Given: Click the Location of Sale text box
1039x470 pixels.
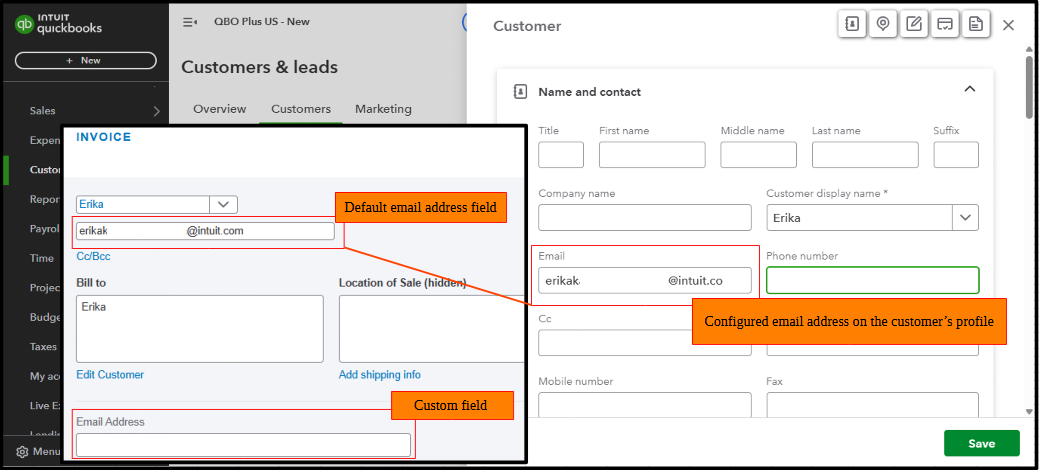Looking at the screenshot, I should [x=431, y=329].
